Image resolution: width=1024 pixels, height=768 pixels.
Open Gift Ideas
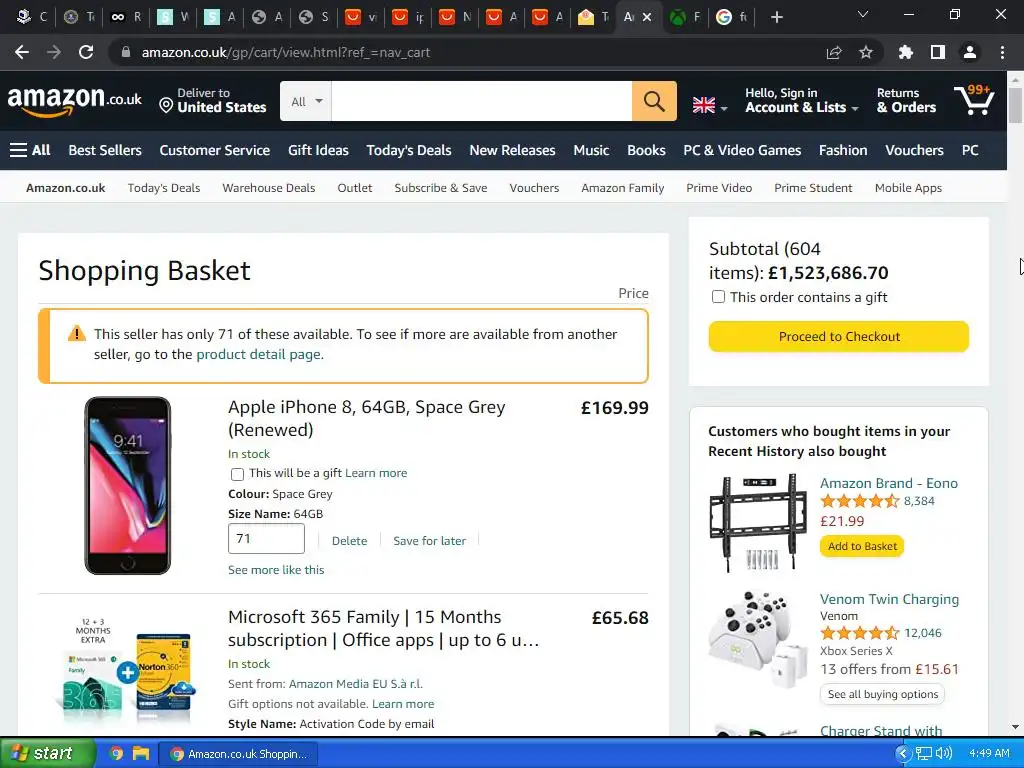point(318,150)
